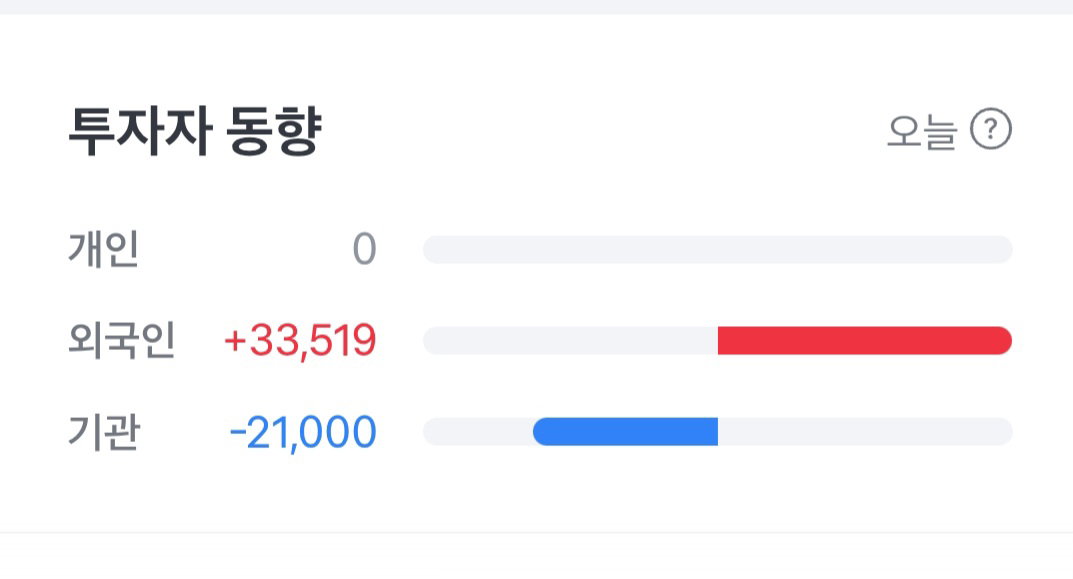Click the gray right half of 기관 bar
The image size is (1073, 579).
(x=865, y=432)
